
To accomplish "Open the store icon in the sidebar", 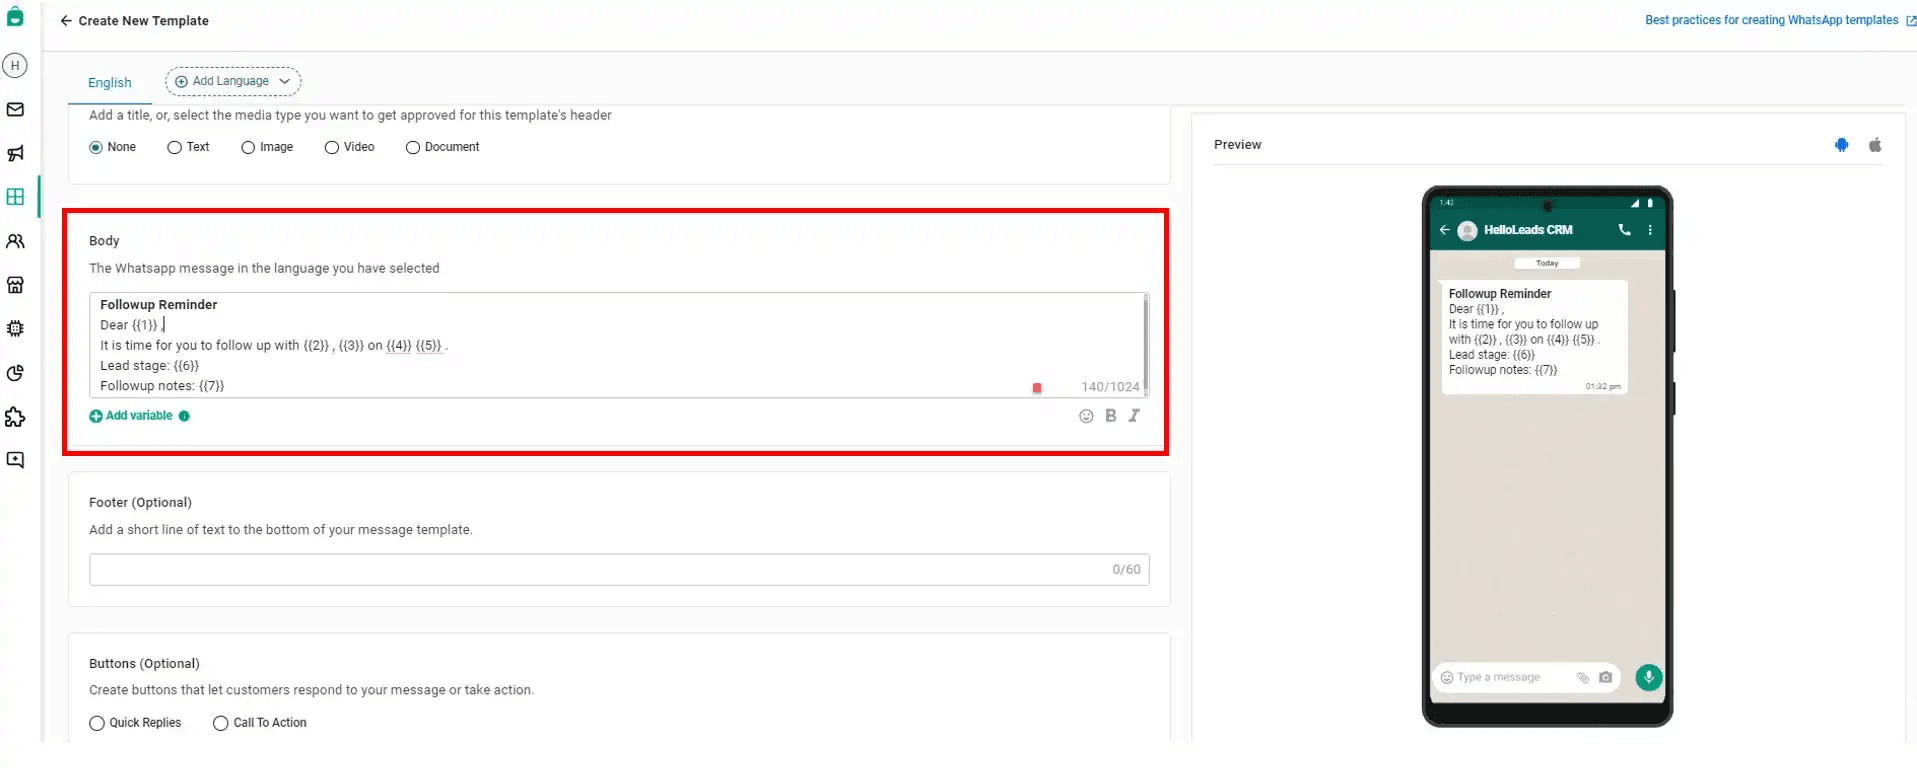I will 15,285.
